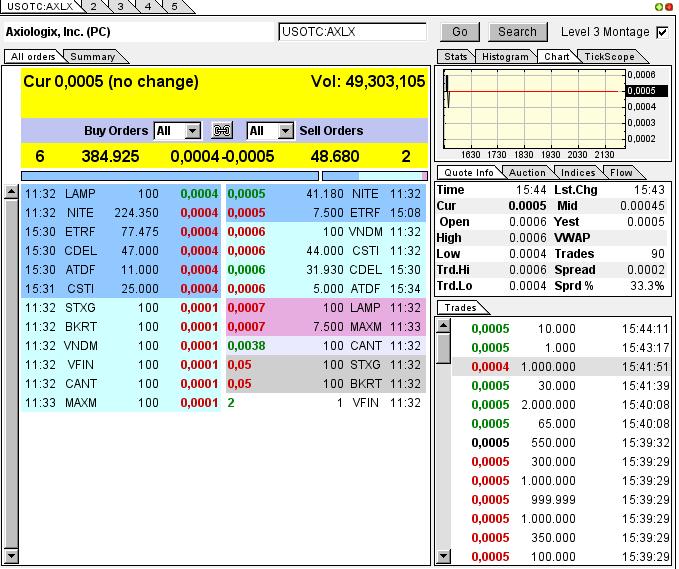Click the trades list scroll up arrow
This screenshot has height=569, width=679.
point(443,326)
